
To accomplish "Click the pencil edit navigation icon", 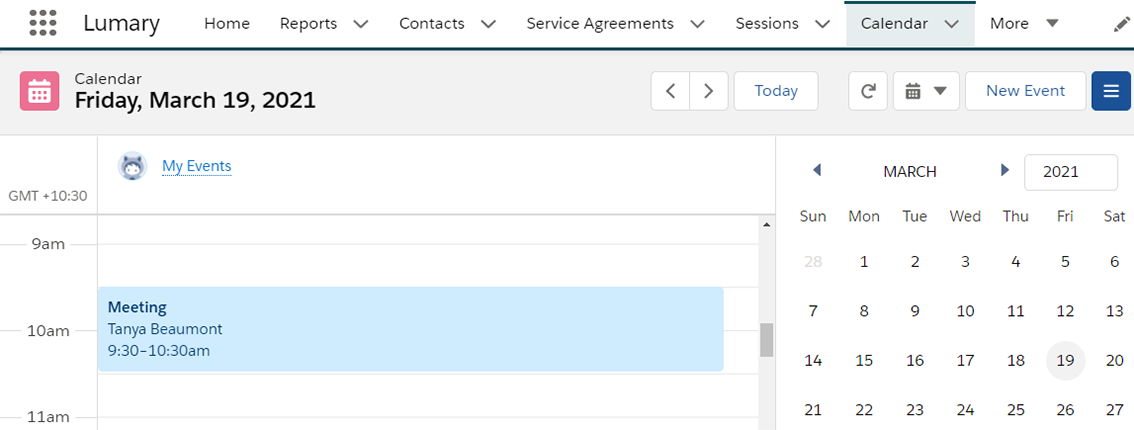I will (1122, 24).
